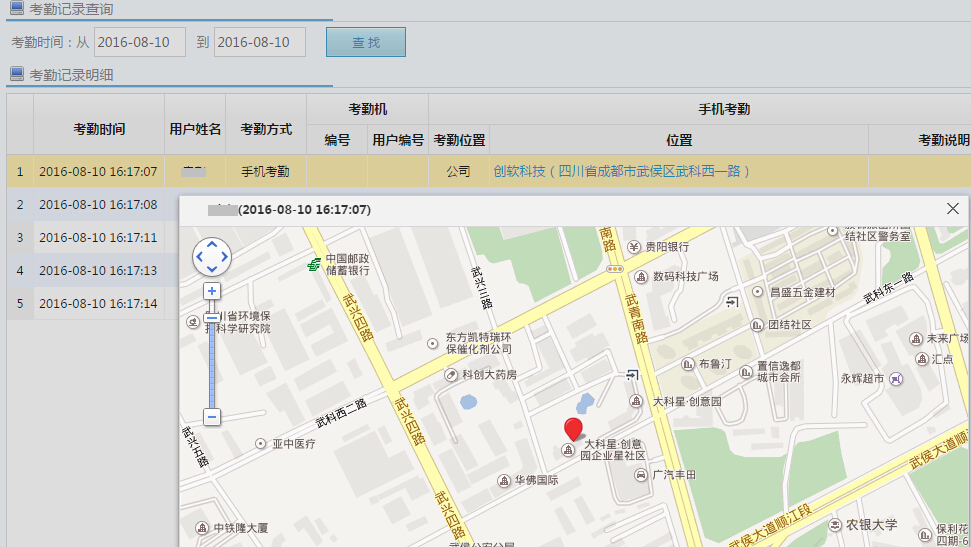Click the 贵阳银行 bank icon on map

click(632, 247)
